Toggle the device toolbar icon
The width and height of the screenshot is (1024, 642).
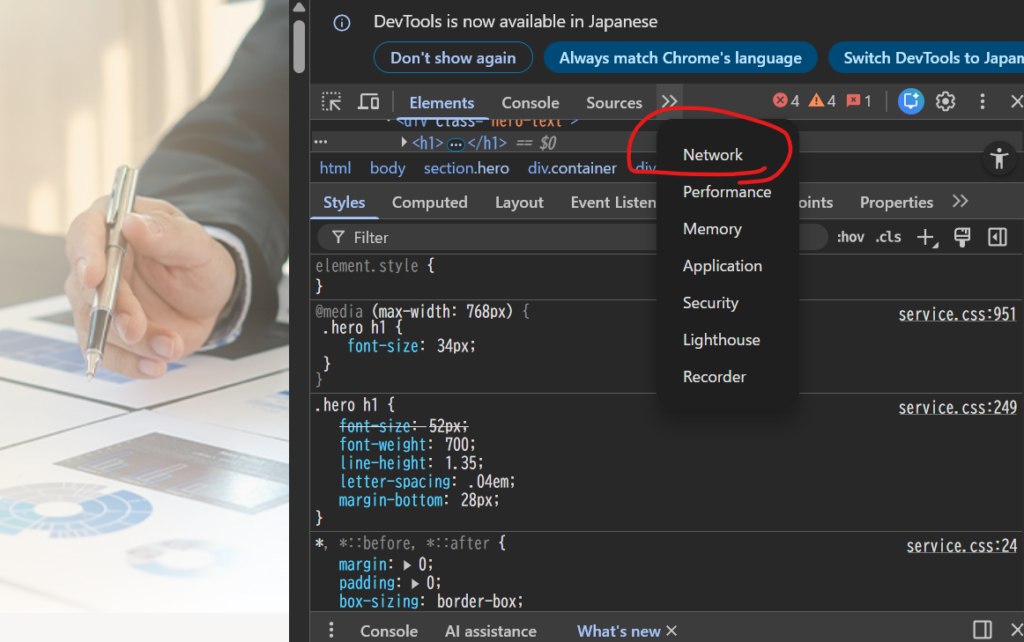pyautogui.click(x=368, y=102)
